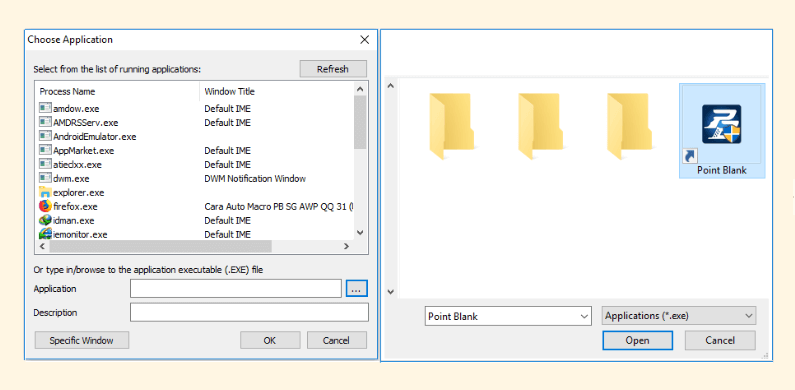Open the Applications (*.exe) file type dropdown
This screenshot has height=390, width=795.
click(679, 315)
